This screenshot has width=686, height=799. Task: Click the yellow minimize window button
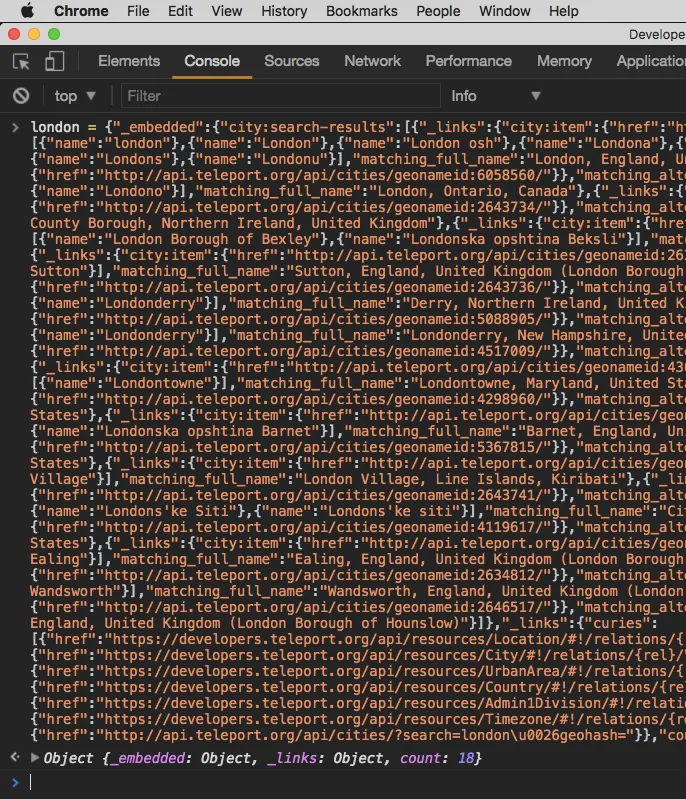(34, 34)
